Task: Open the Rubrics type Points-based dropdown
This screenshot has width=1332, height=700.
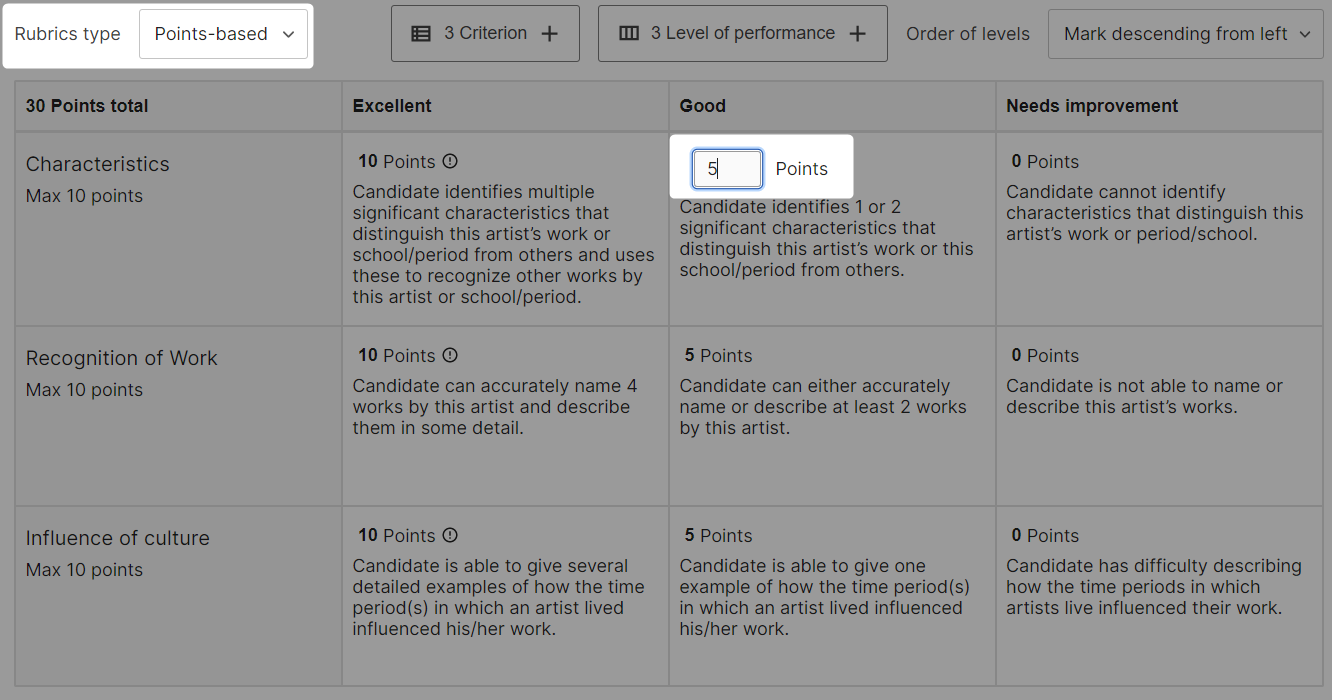Action: [223, 34]
